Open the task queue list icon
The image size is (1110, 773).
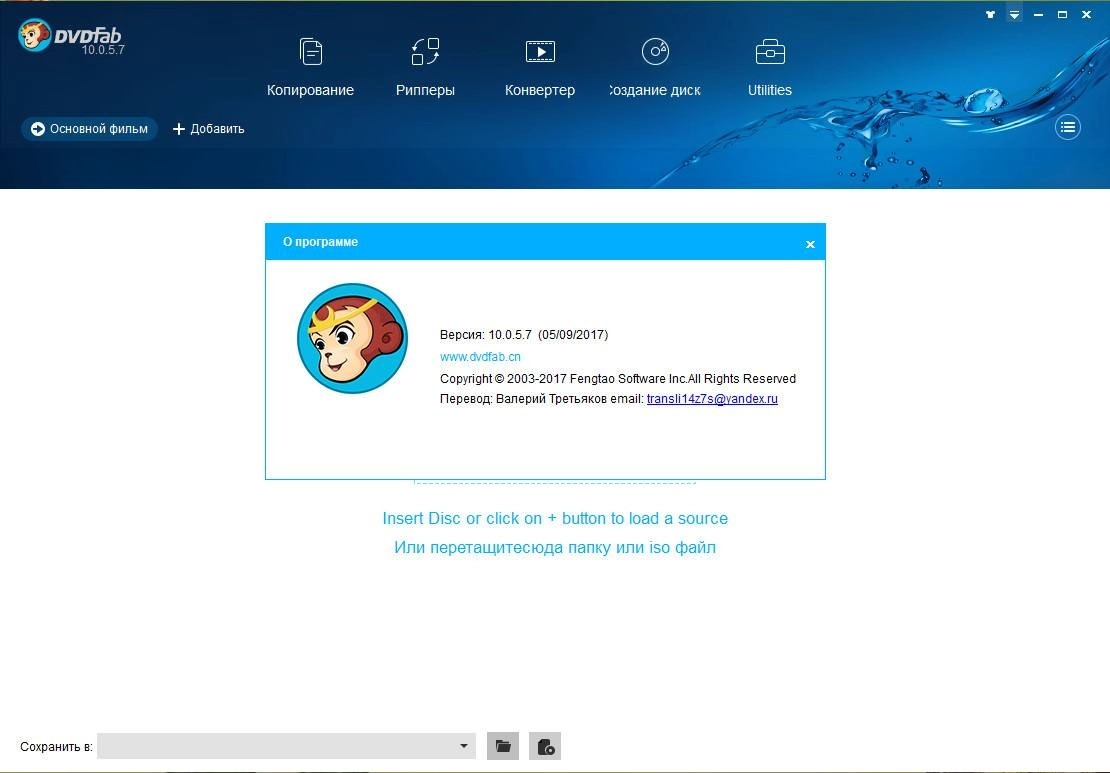[1068, 127]
